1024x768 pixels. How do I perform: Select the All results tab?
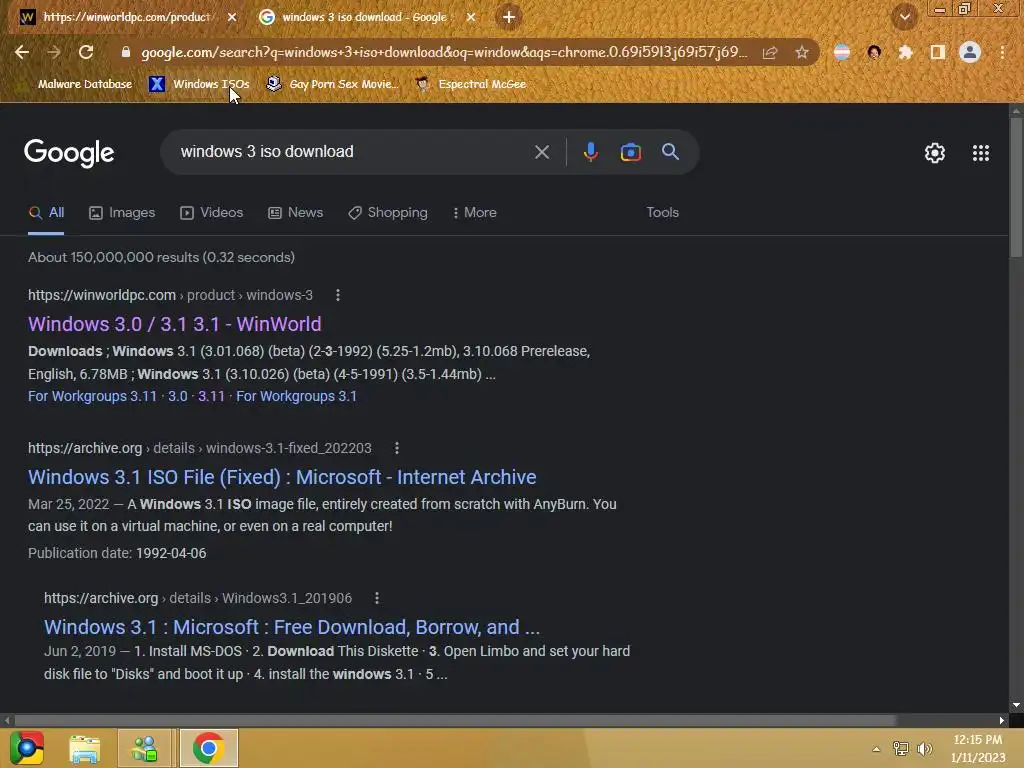tap(46, 213)
